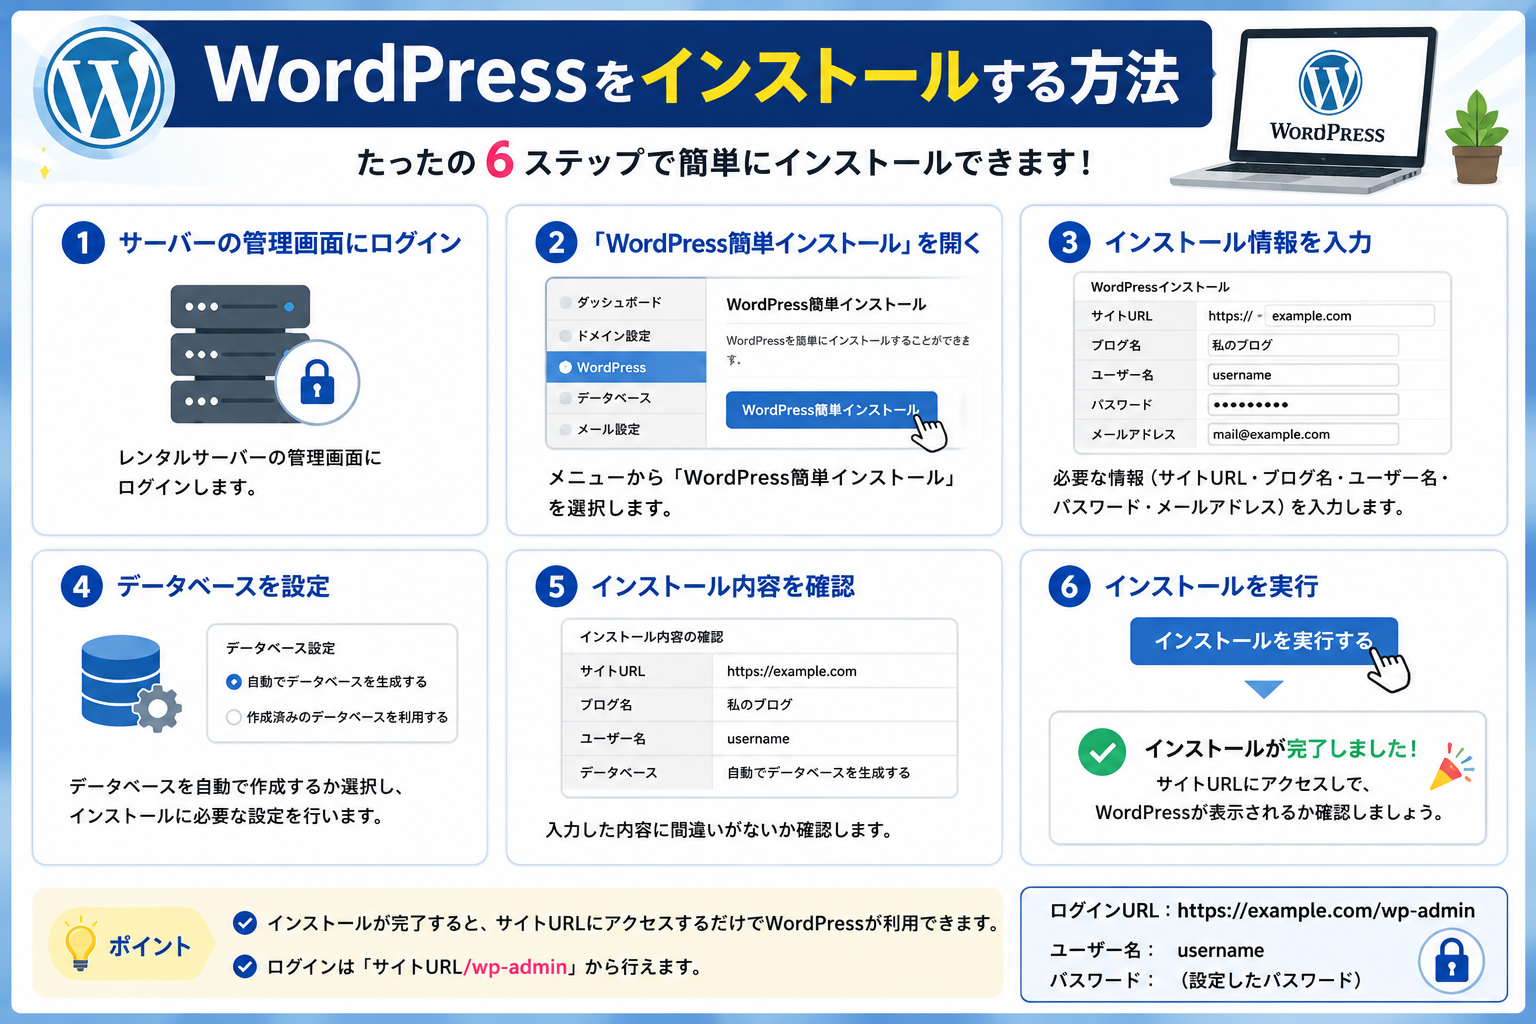The height and width of the screenshot is (1024, 1536).
Task: Click the pink /wp-admin link text
Action: tap(515, 967)
